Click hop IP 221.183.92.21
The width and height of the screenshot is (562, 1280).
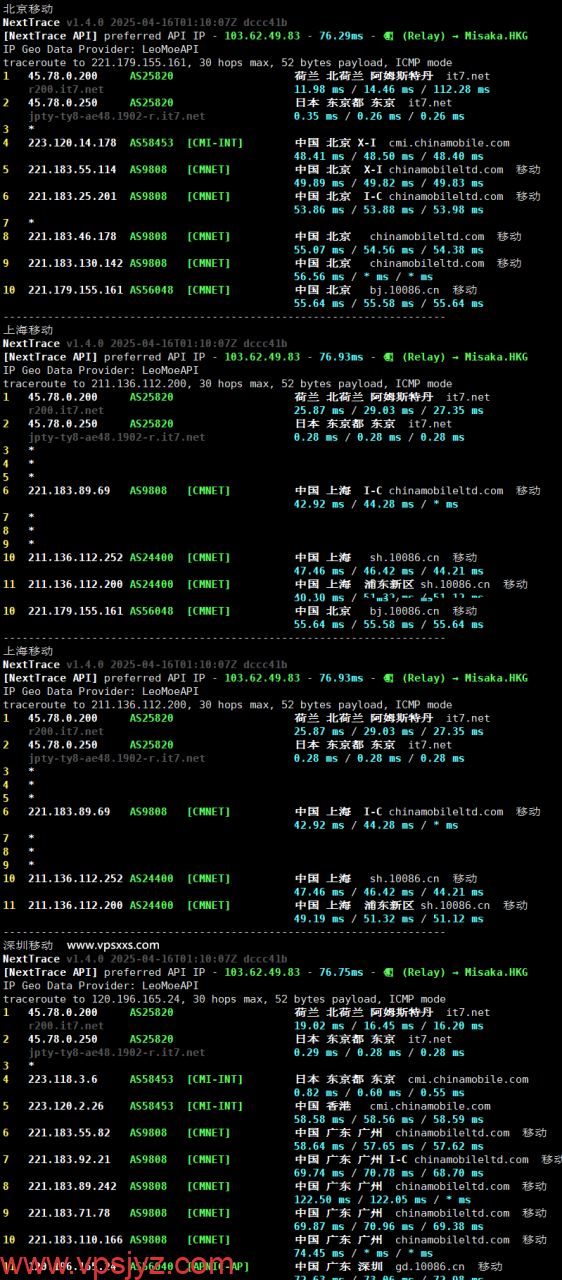click(x=69, y=1160)
